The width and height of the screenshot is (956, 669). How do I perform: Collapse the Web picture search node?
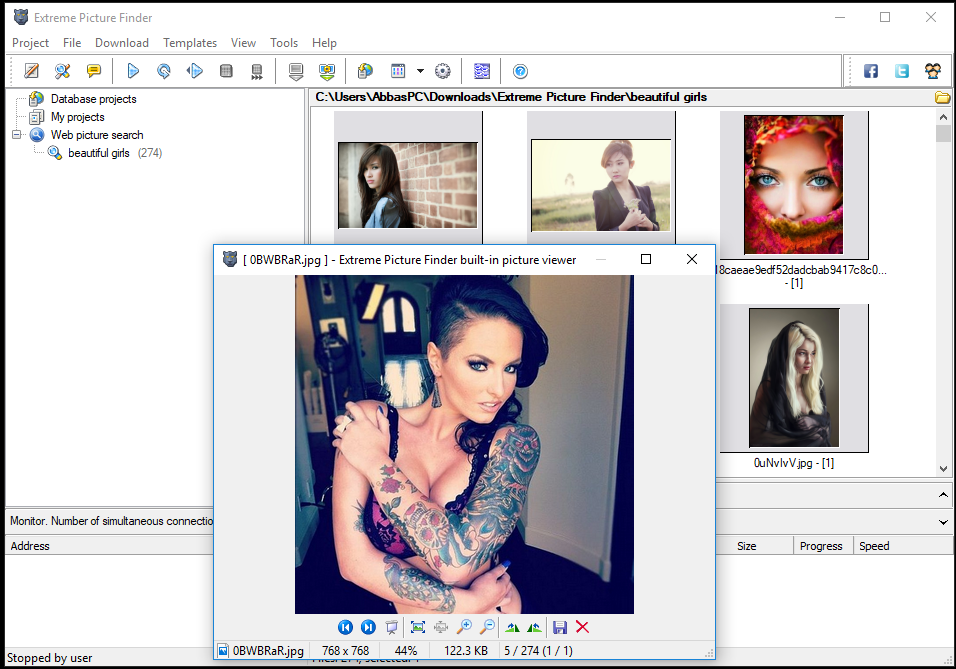pyautogui.click(x=16, y=135)
